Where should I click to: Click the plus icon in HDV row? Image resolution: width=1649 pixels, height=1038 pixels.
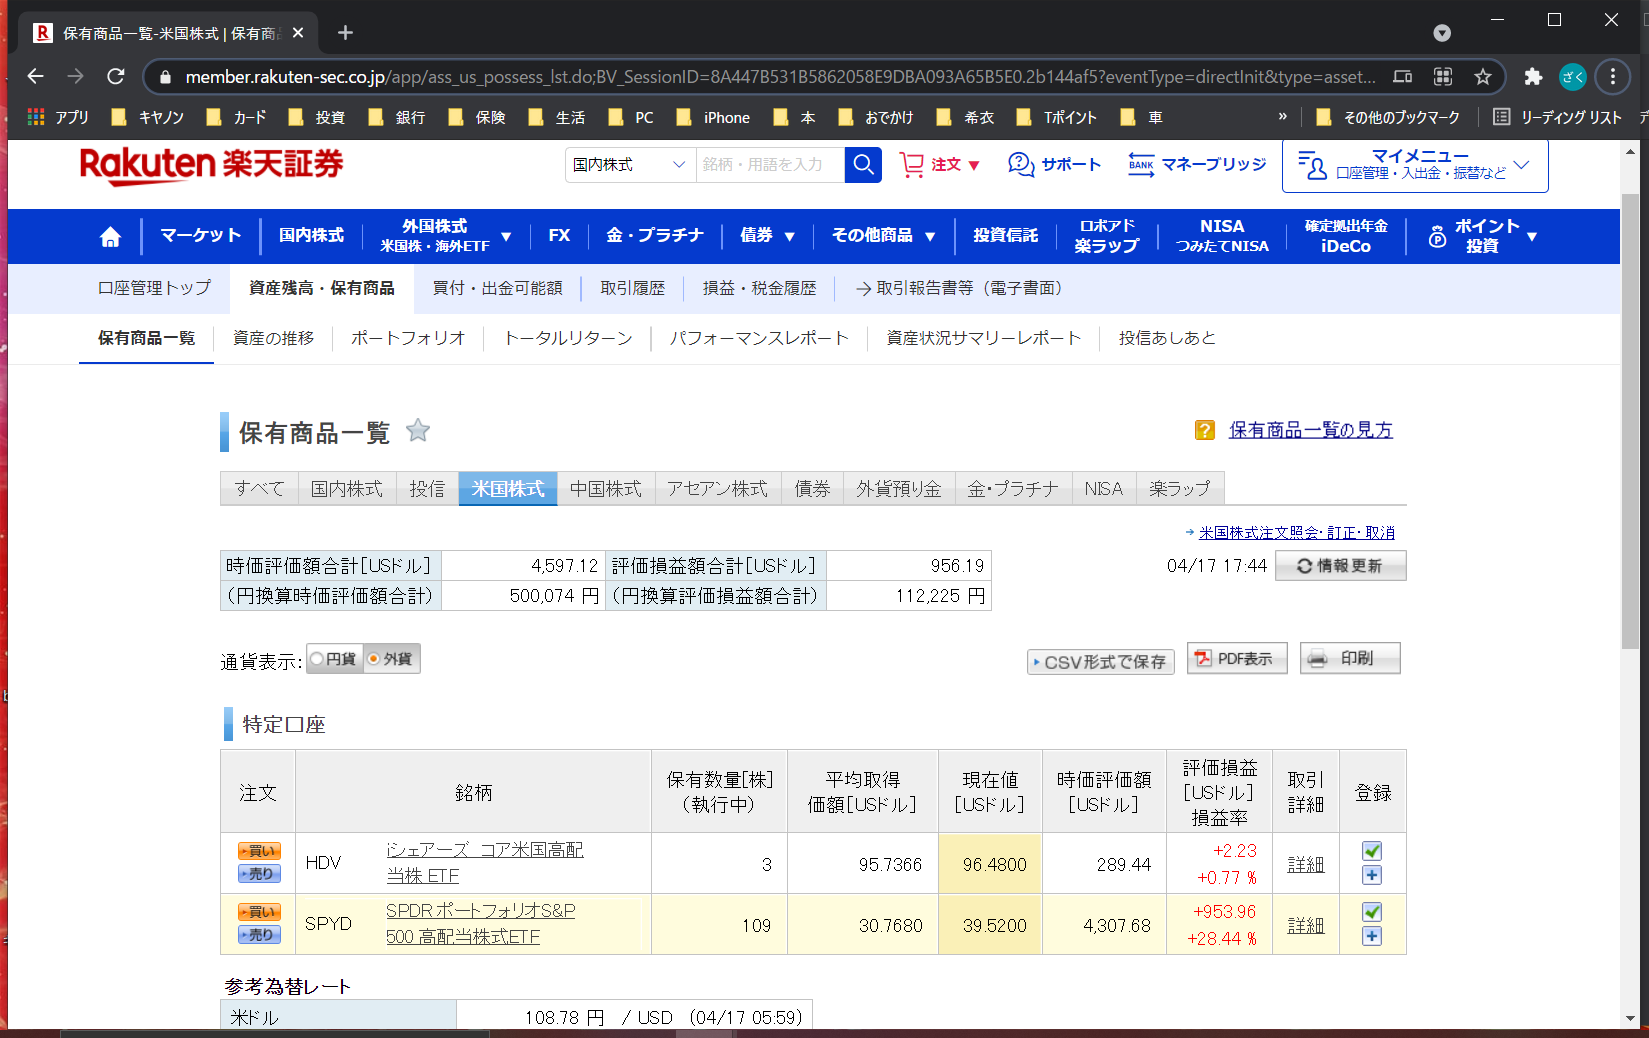click(1372, 875)
